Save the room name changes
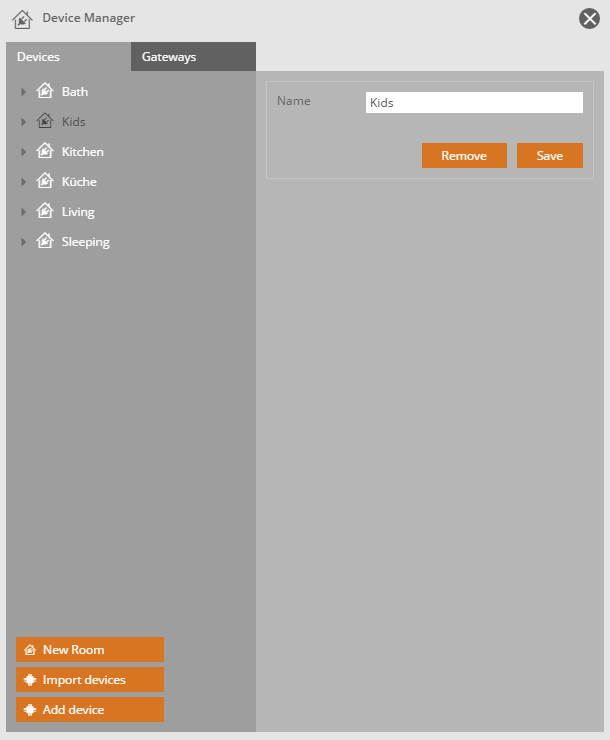The height and width of the screenshot is (740, 610). click(549, 156)
